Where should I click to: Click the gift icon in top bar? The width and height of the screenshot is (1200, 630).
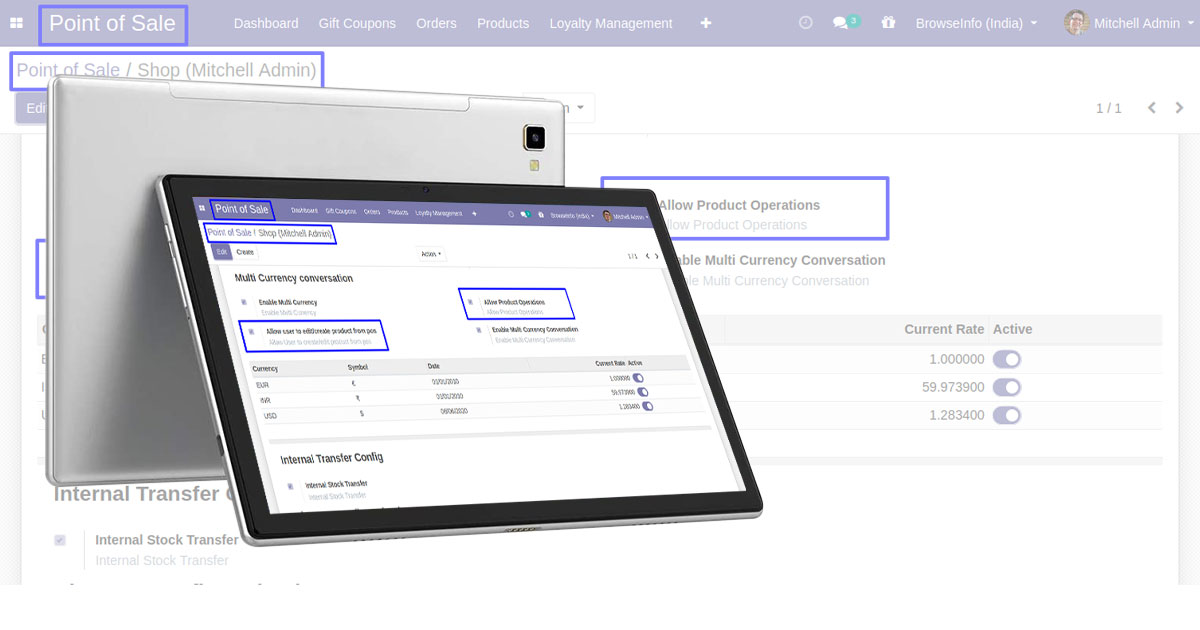(888, 23)
